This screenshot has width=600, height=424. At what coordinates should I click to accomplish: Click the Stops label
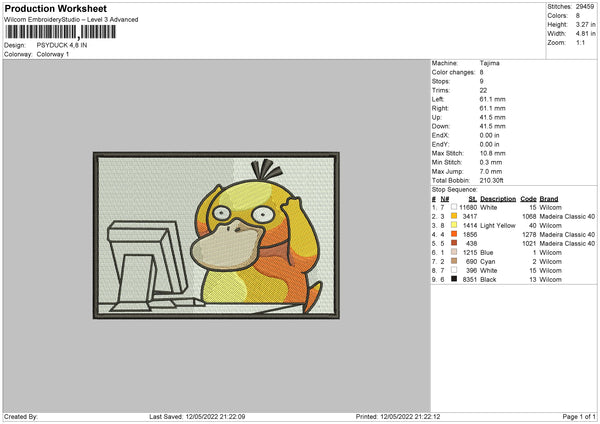[x=441, y=81]
